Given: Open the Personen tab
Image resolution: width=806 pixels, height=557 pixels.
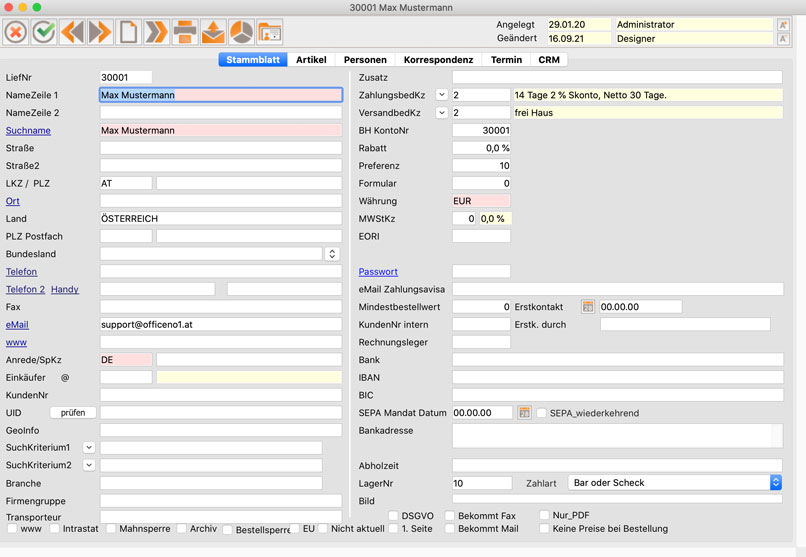Looking at the screenshot, I should pyautogui.click(x=365, y=60).
